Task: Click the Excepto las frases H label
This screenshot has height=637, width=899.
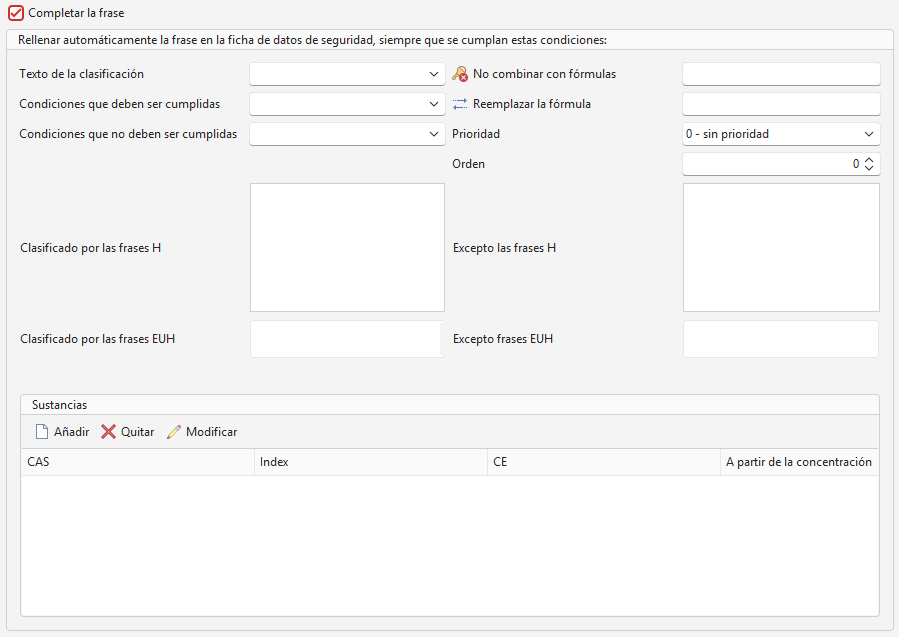Action: 505,248
